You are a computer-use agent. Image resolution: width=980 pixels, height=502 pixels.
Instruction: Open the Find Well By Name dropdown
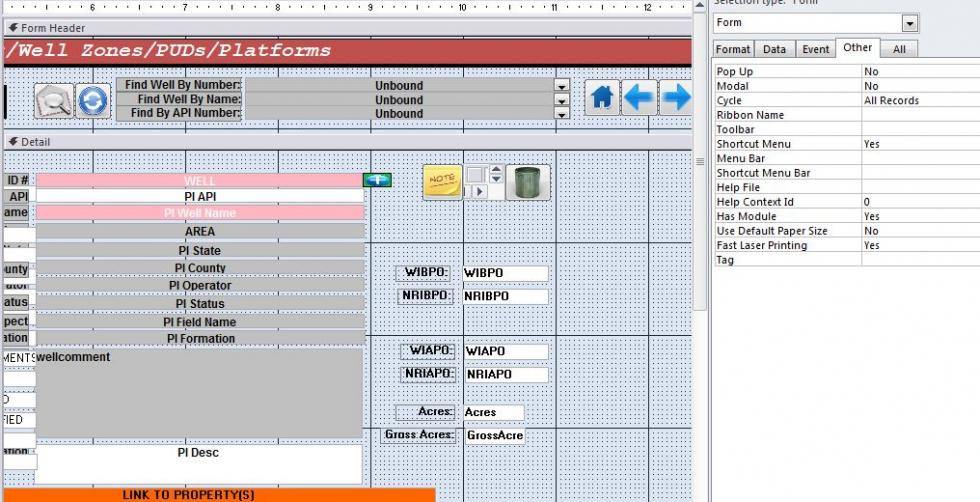tap(562, 100)
